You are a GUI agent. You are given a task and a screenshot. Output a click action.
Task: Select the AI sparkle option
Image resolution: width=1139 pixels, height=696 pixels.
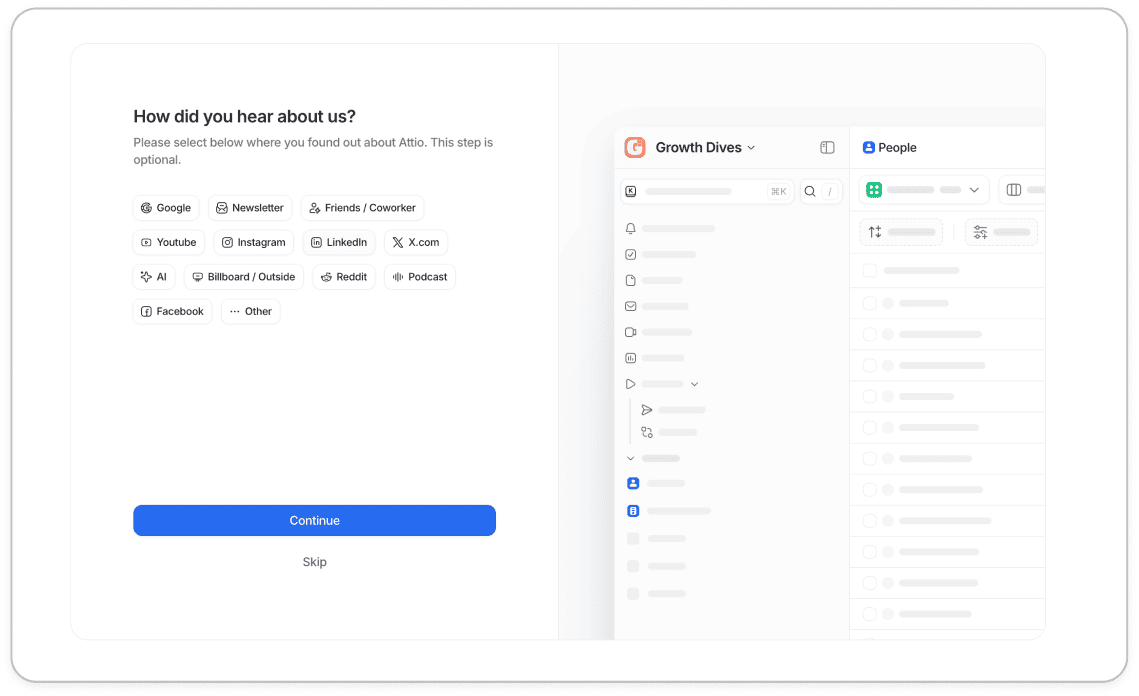tap(154, 277)
